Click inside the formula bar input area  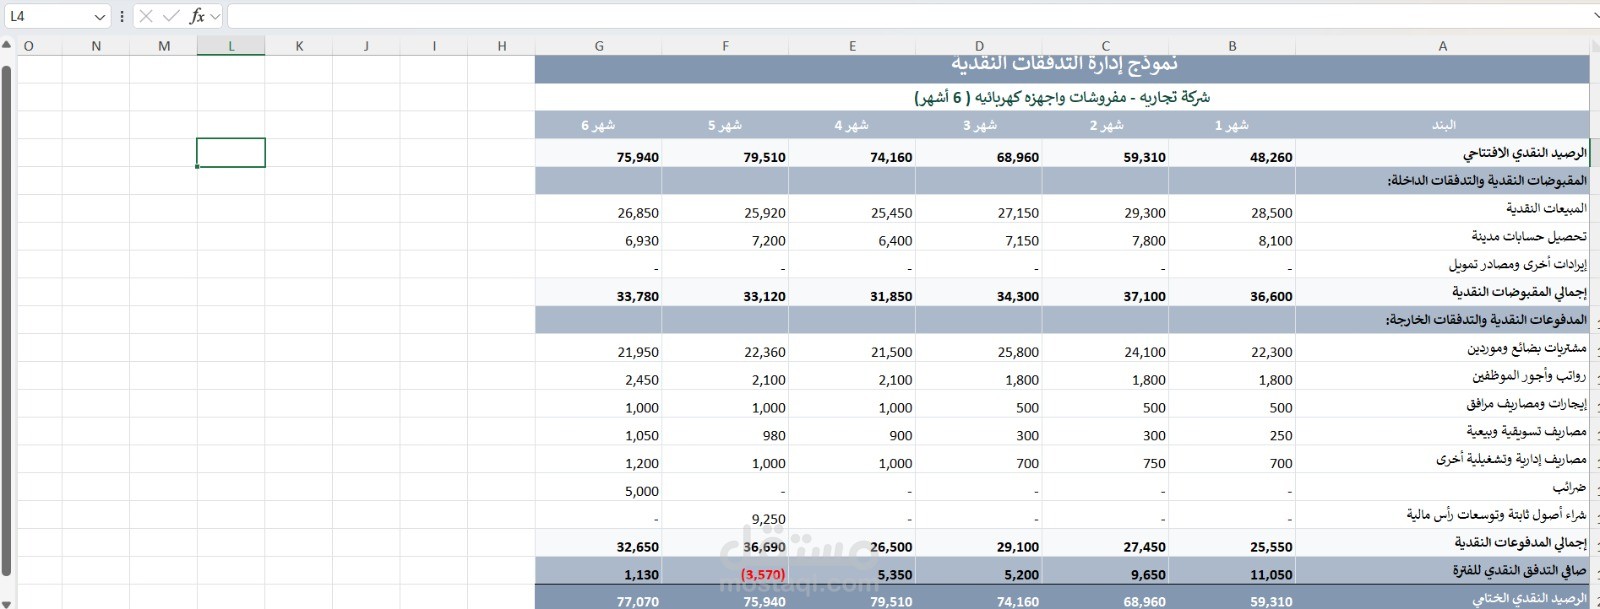pyautogui.click(x=908, y=16)
